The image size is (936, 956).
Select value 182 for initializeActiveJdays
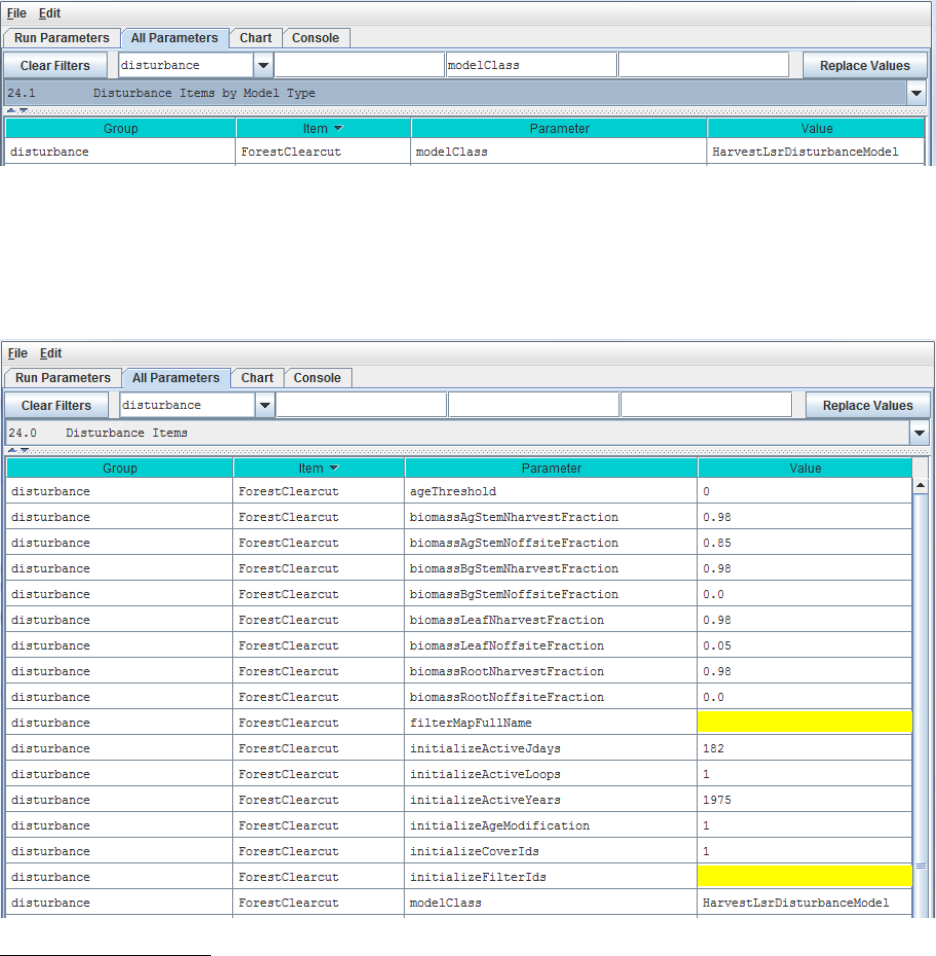[x=805, y=748]
